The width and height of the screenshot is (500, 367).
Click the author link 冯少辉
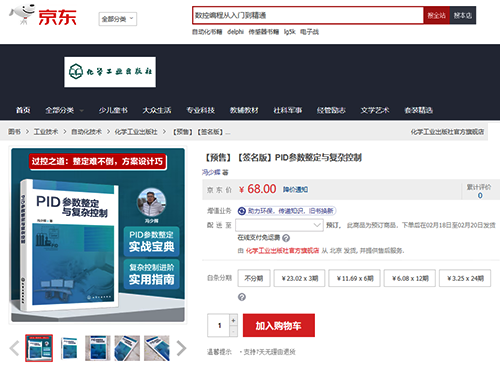(x=211, y=172)
